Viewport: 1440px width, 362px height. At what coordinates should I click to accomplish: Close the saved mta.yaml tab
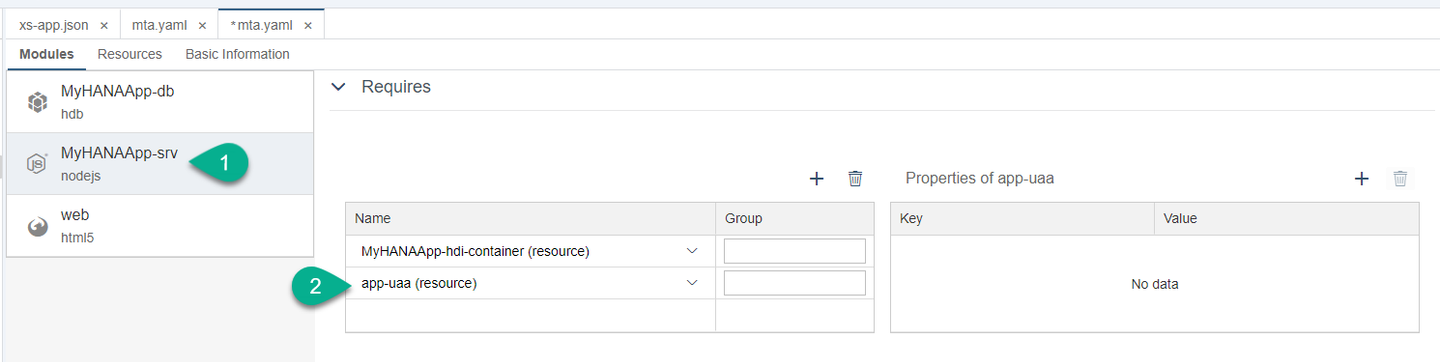(x=203, y=25)
